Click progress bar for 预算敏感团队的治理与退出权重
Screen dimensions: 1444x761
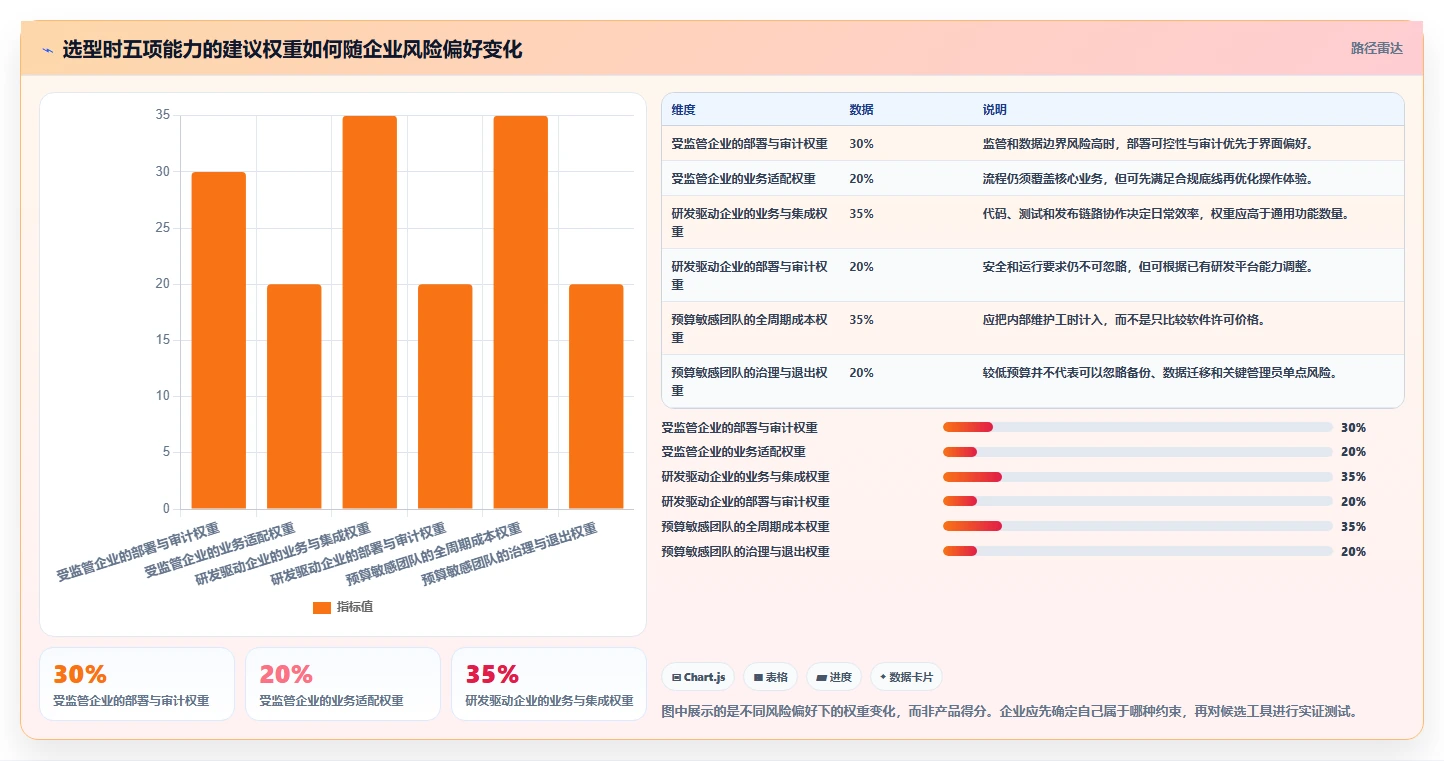1137,552
